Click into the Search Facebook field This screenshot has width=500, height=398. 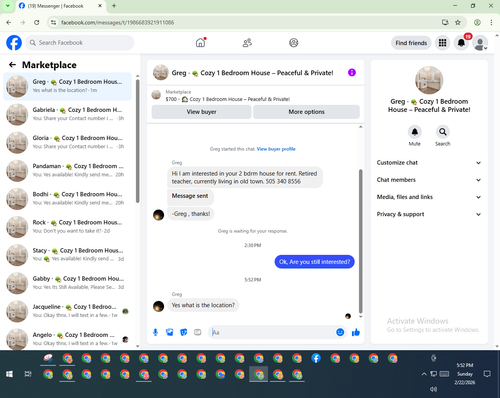80,43
